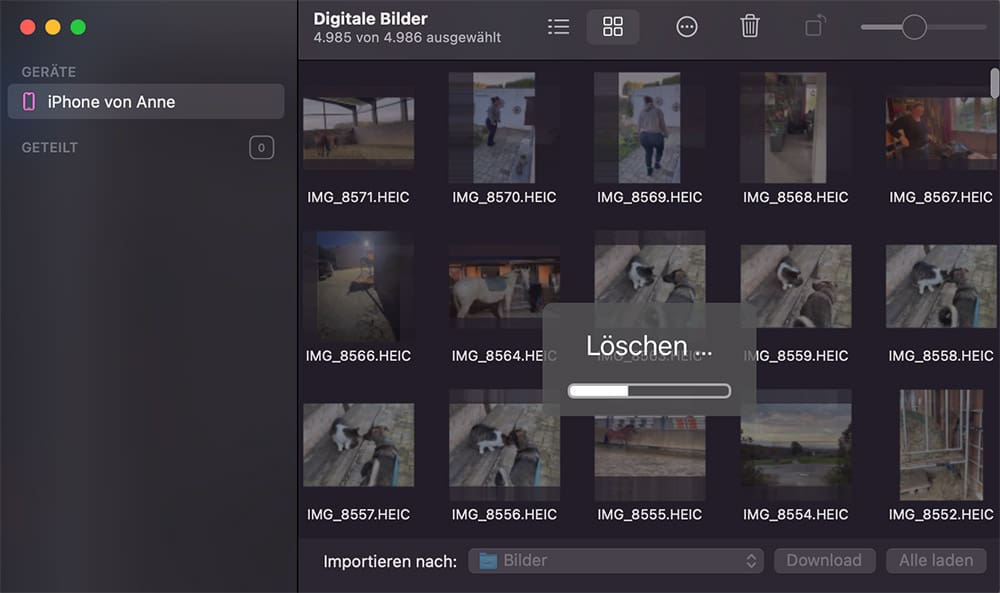The image size is (1000, 593).
Task: Click the Download button
Action: (x=823, y=561)
